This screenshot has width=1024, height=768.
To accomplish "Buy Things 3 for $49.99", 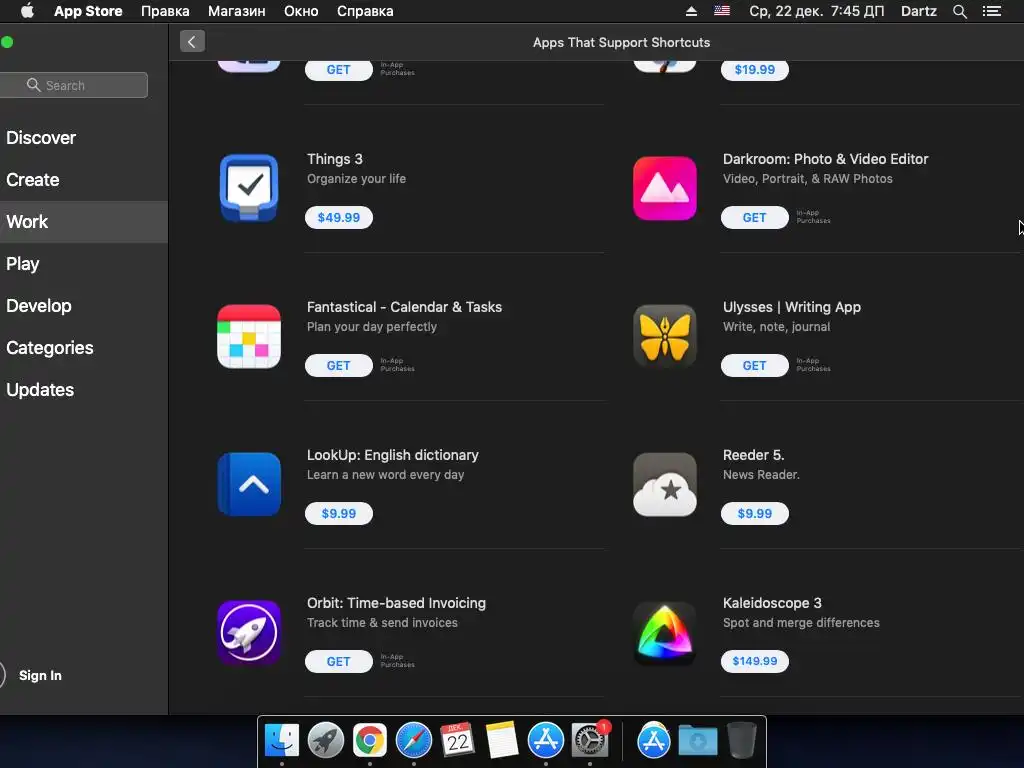I will tap(338, 217).
